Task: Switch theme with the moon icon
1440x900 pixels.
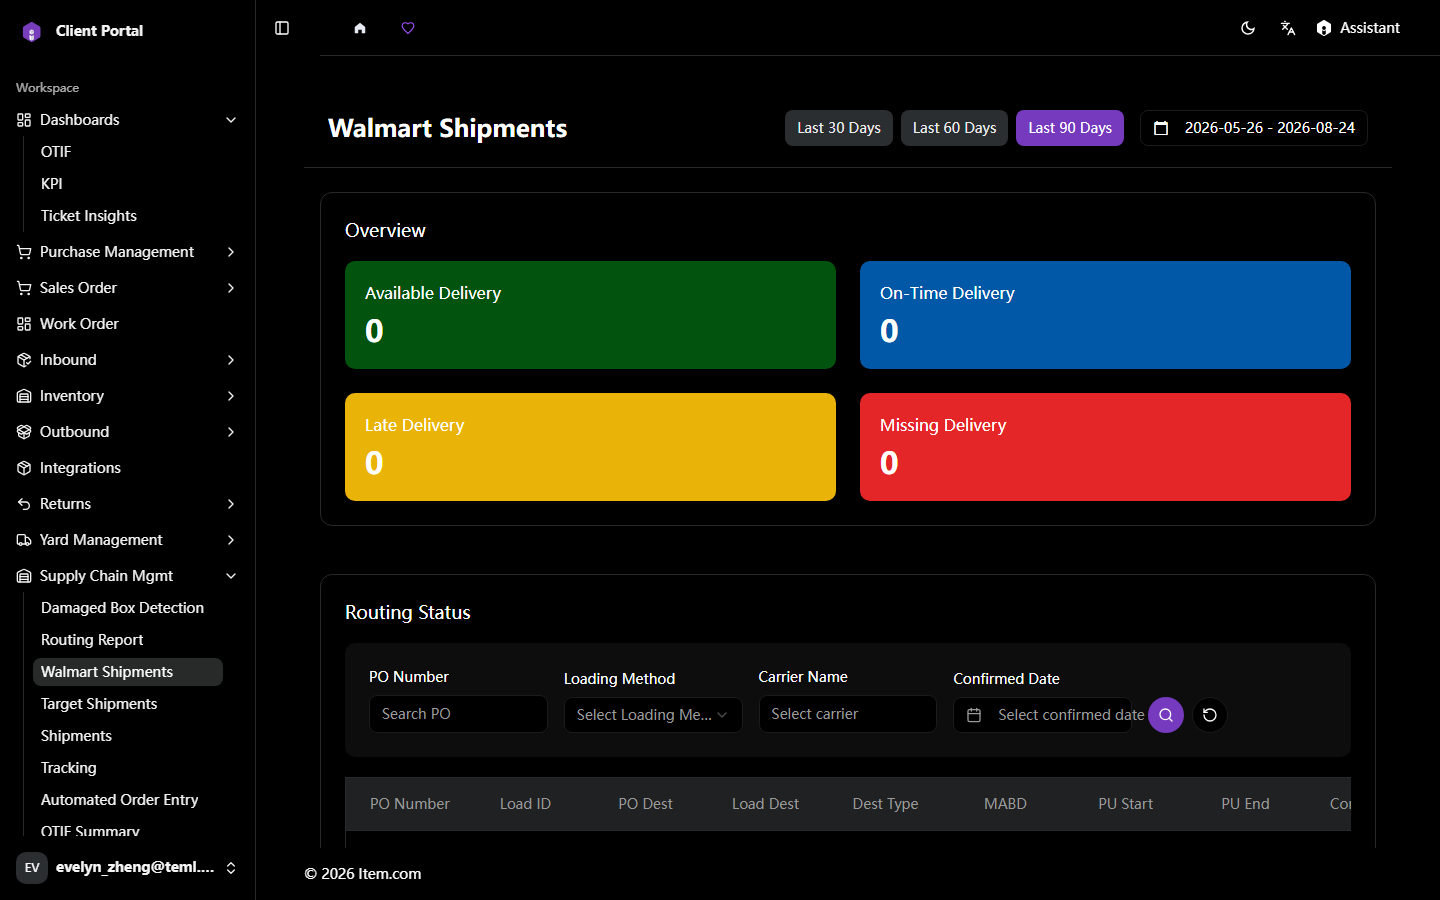Action: (1248, 28)
